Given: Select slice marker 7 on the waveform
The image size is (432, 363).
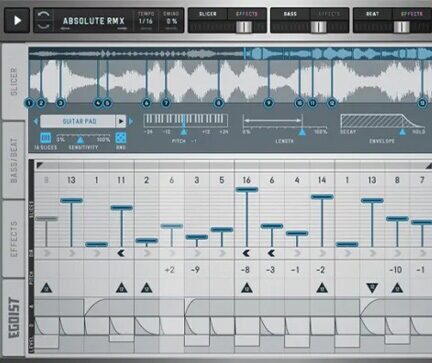Looking at the screenshot, I should tap(166, 103).
